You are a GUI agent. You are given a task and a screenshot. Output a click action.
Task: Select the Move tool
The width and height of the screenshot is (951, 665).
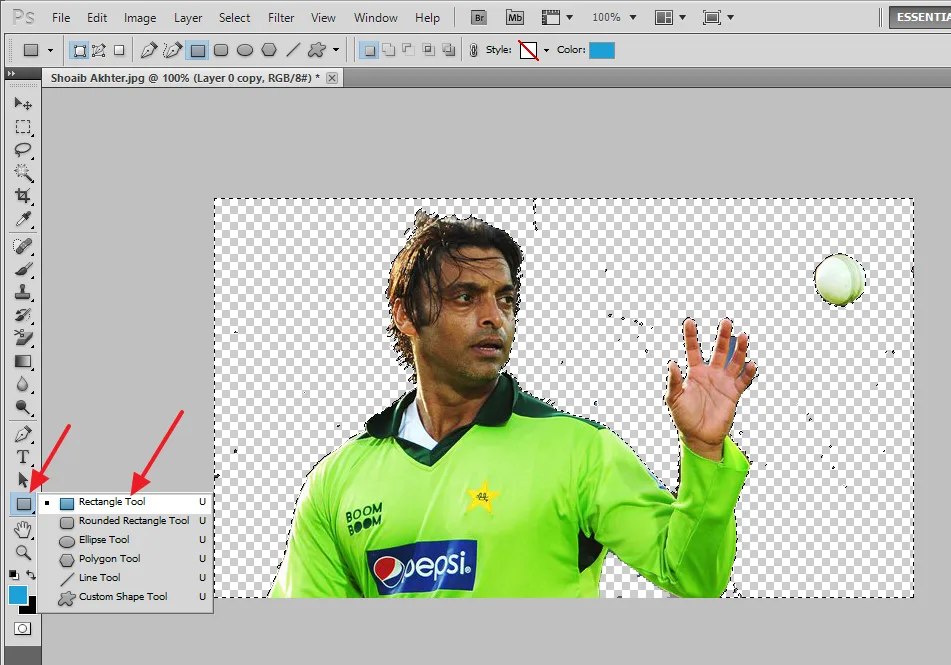pyautogui.click(x=23, y=103)
